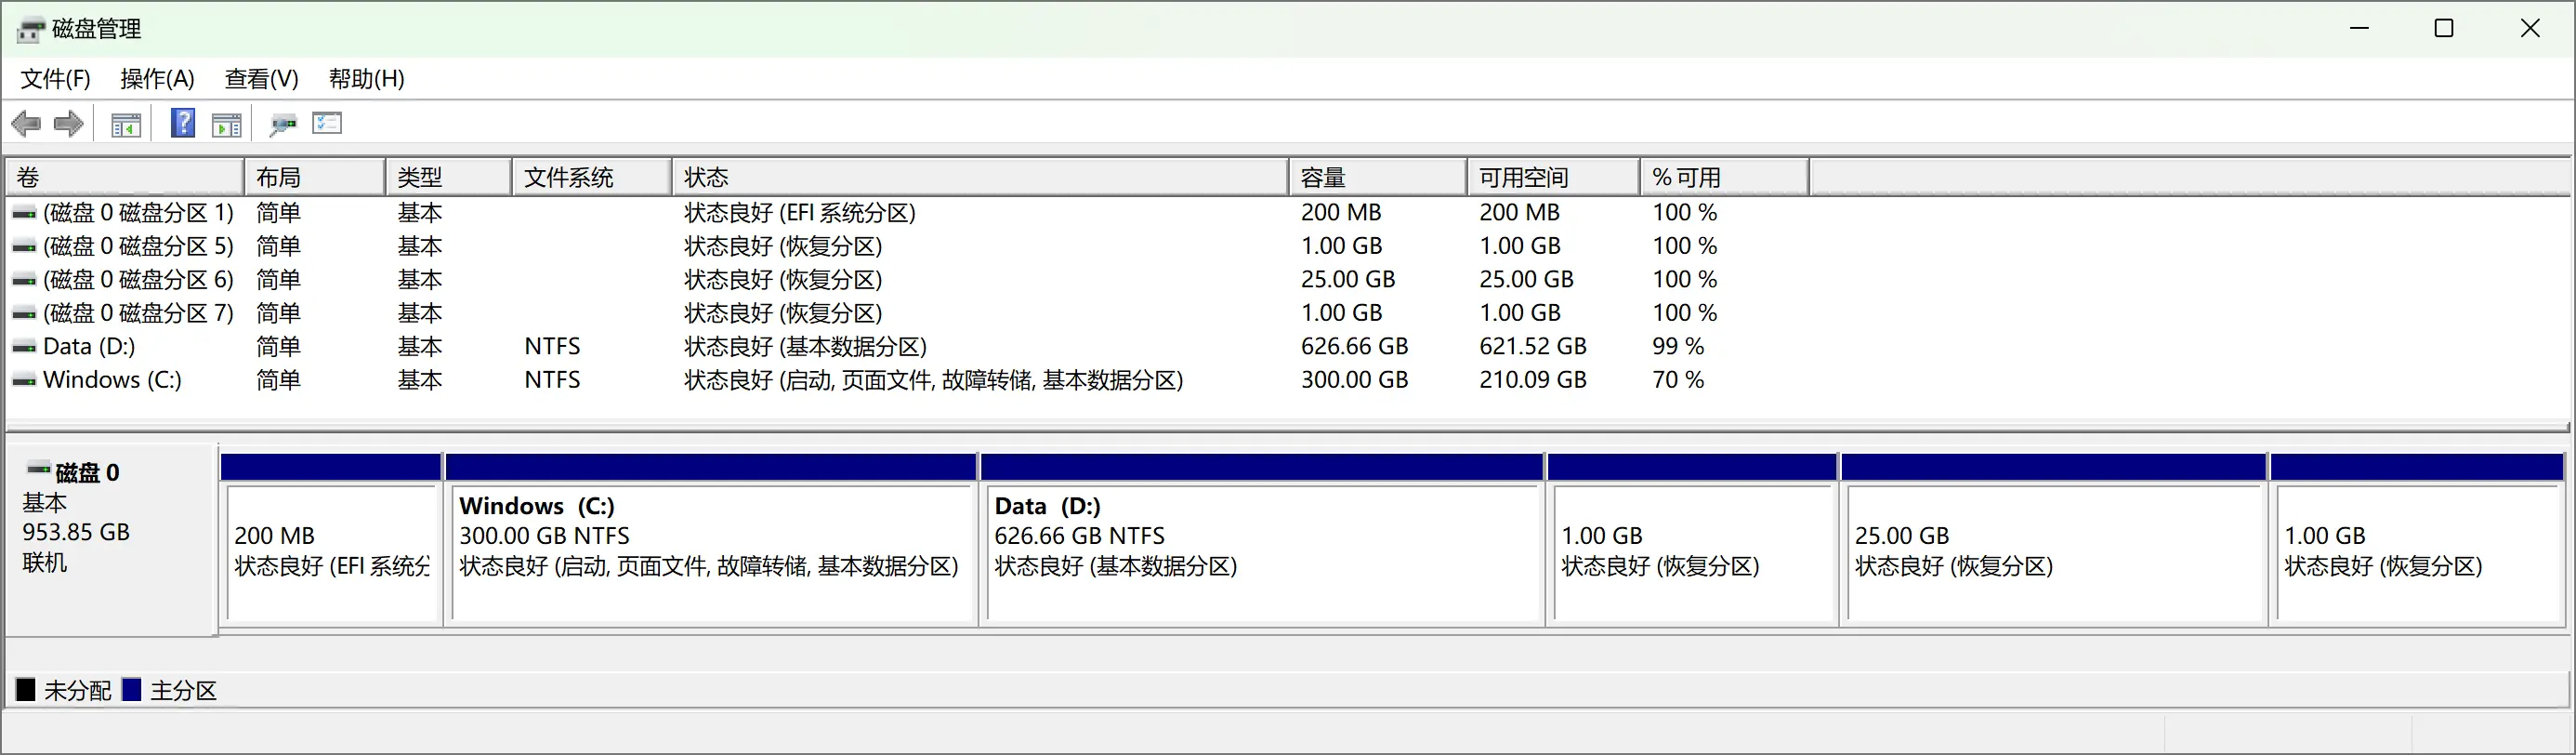Click the 210.09 GB free space cell
The height and width of the screenshot is (755, 2576).
point(1533,380)
